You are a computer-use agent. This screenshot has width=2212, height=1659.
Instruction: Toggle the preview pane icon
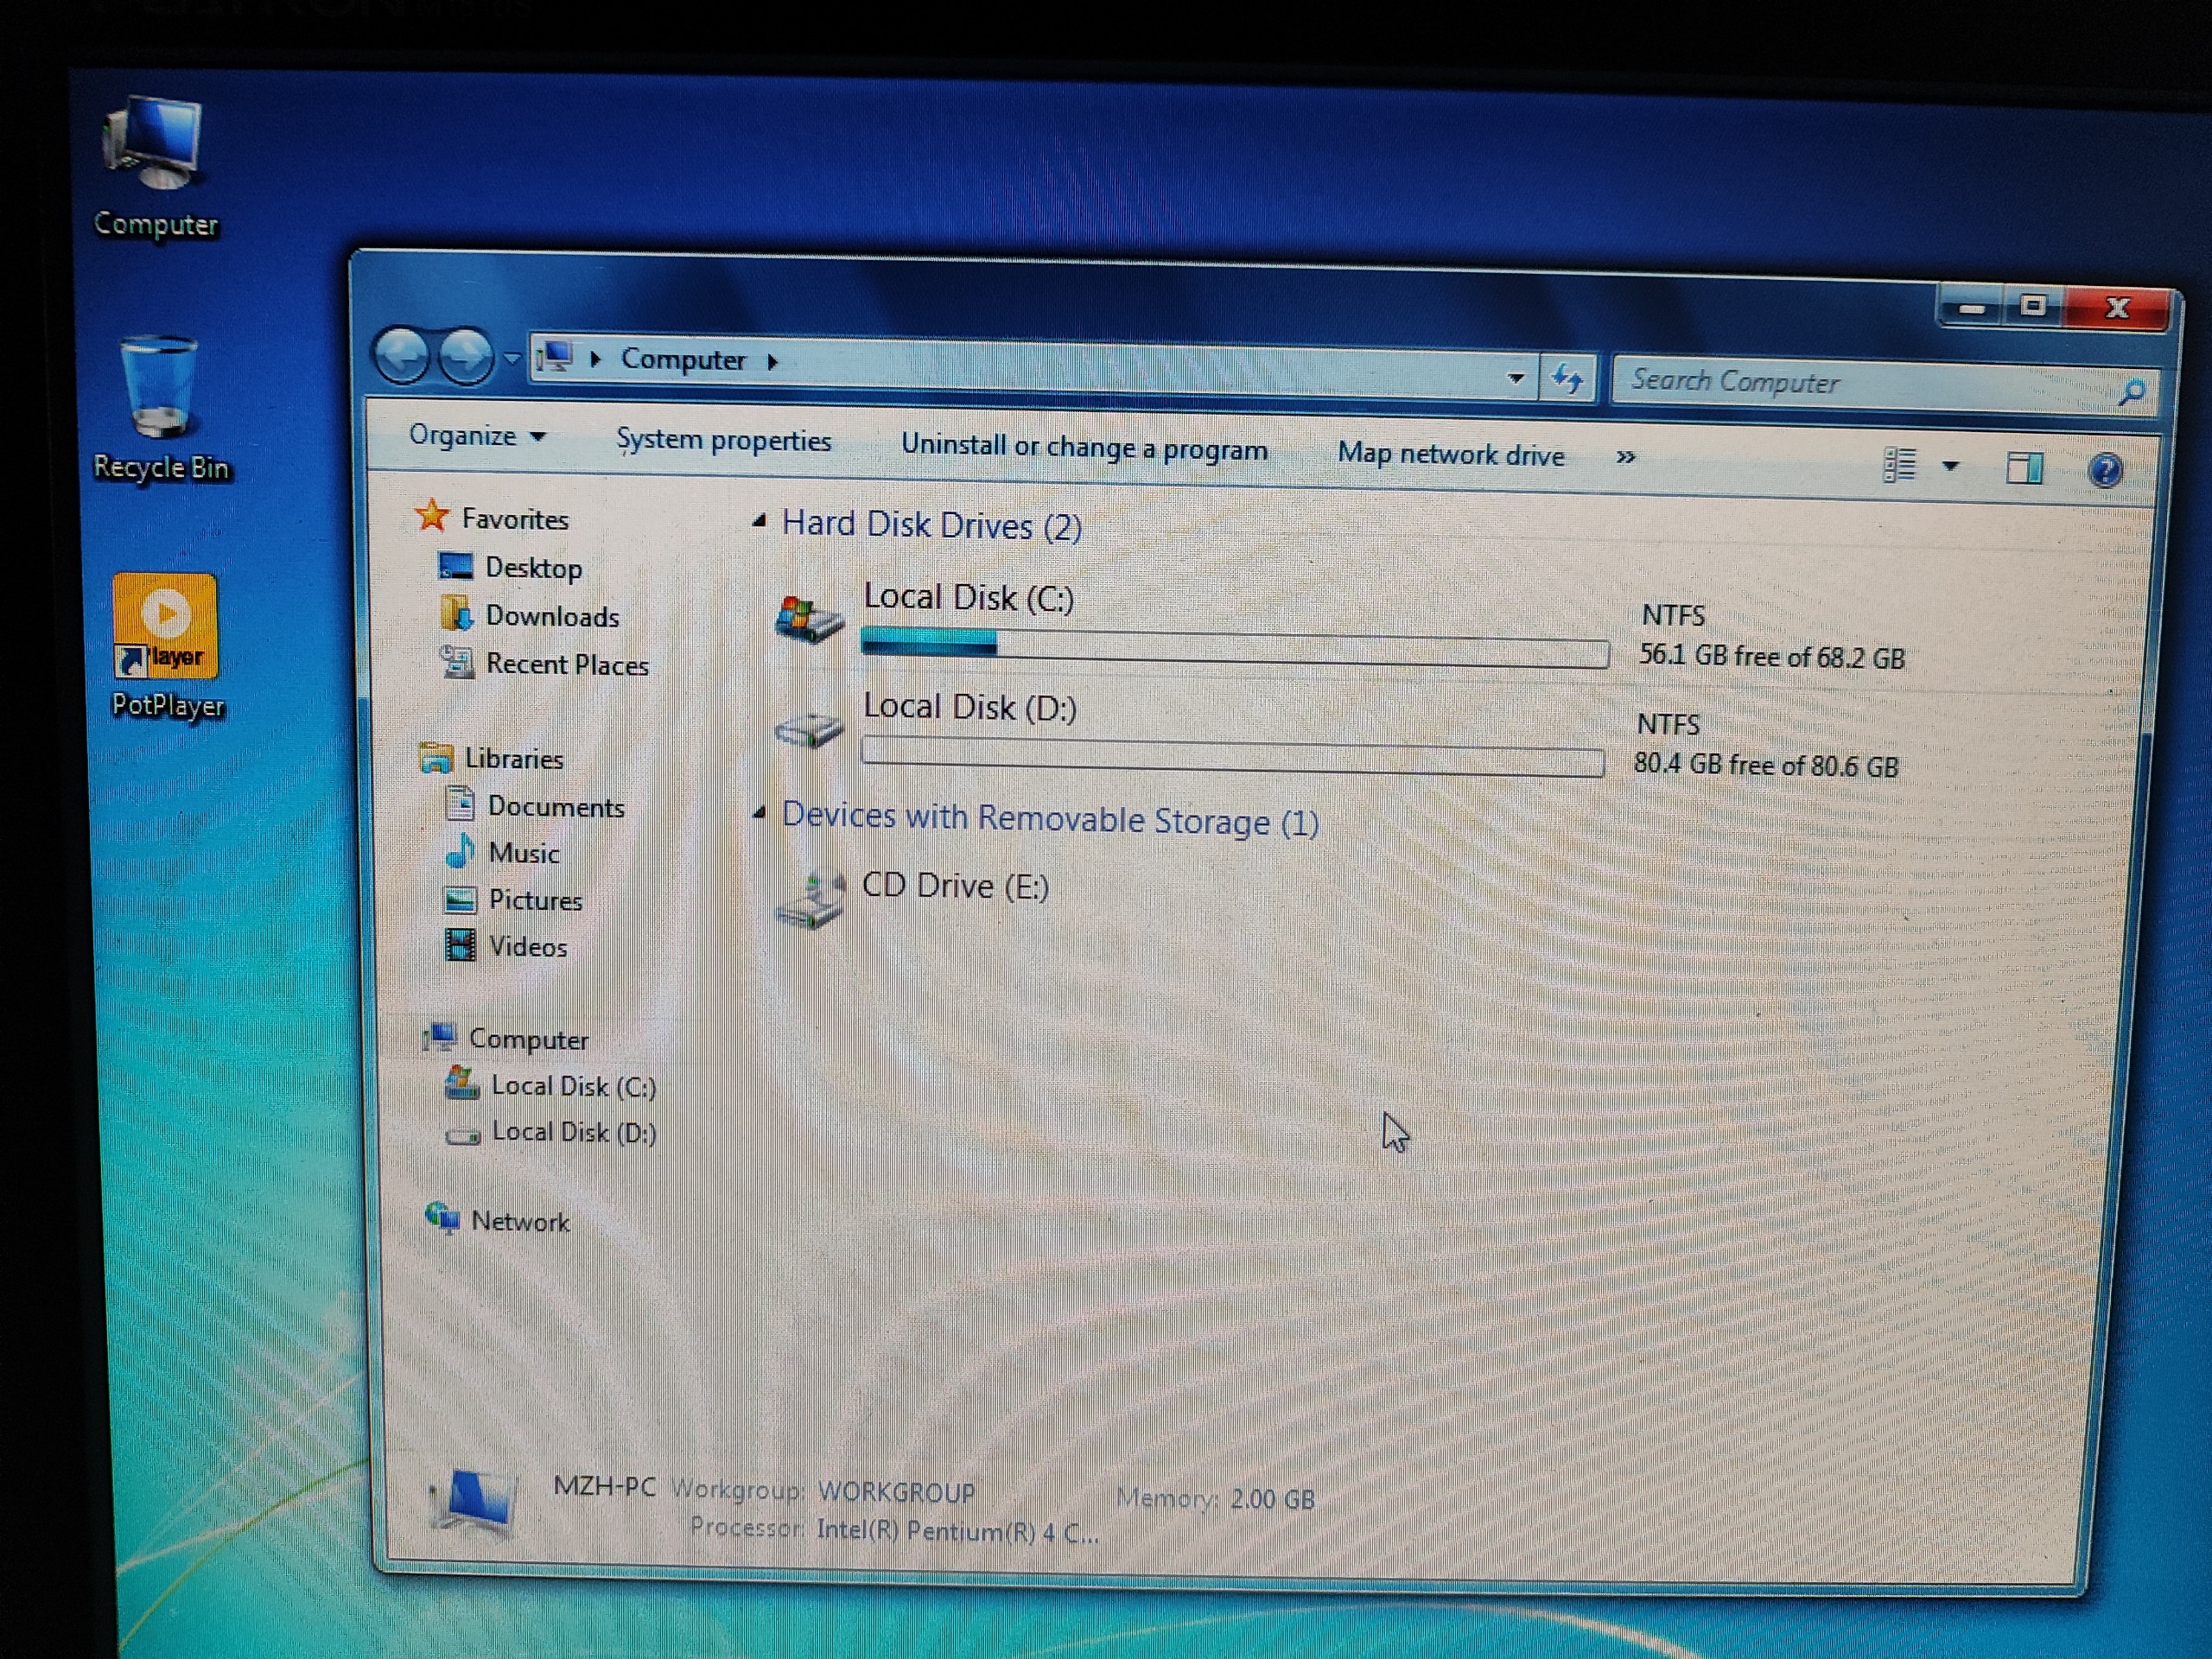pyautogui.click(x=2024, y=467)
